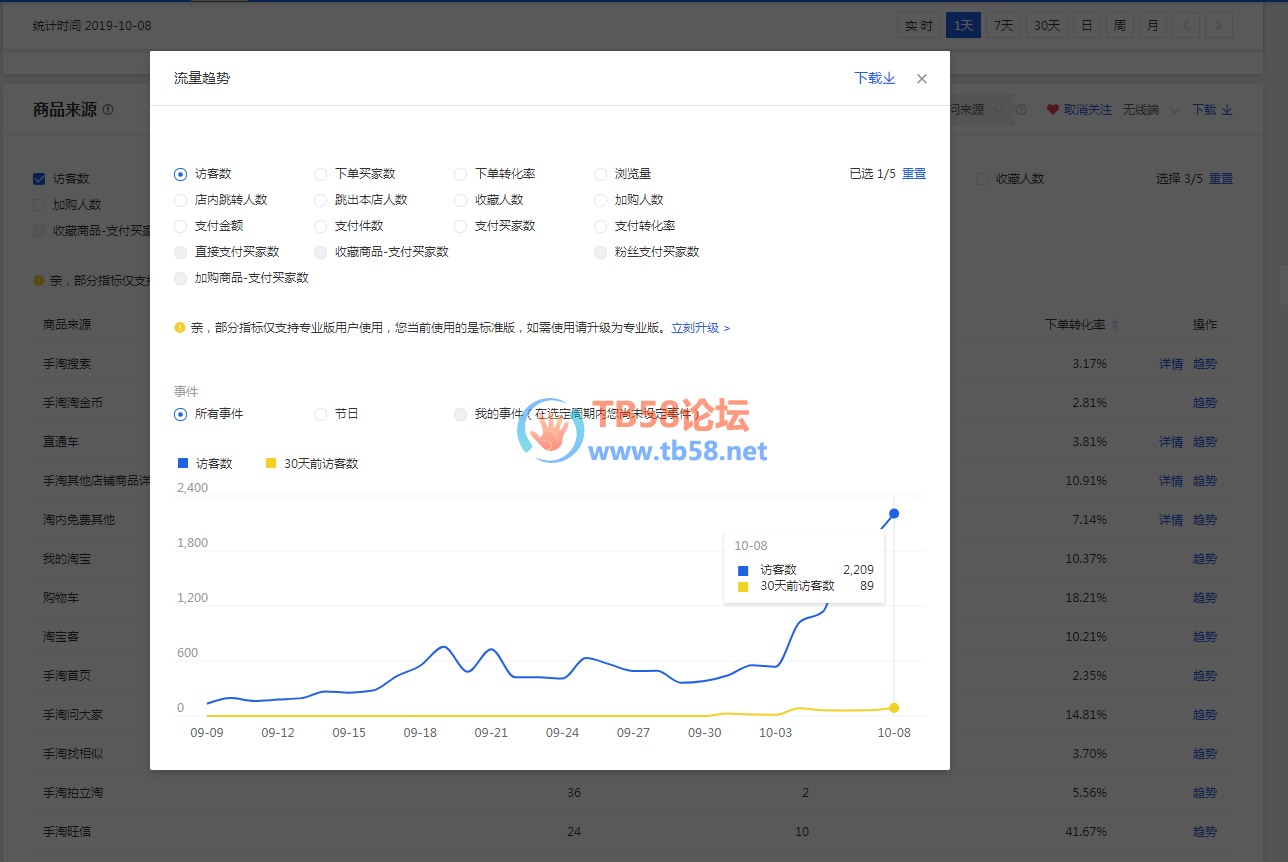
Task: Select the 浏览量 radio option
Action: tap(600, 174)
